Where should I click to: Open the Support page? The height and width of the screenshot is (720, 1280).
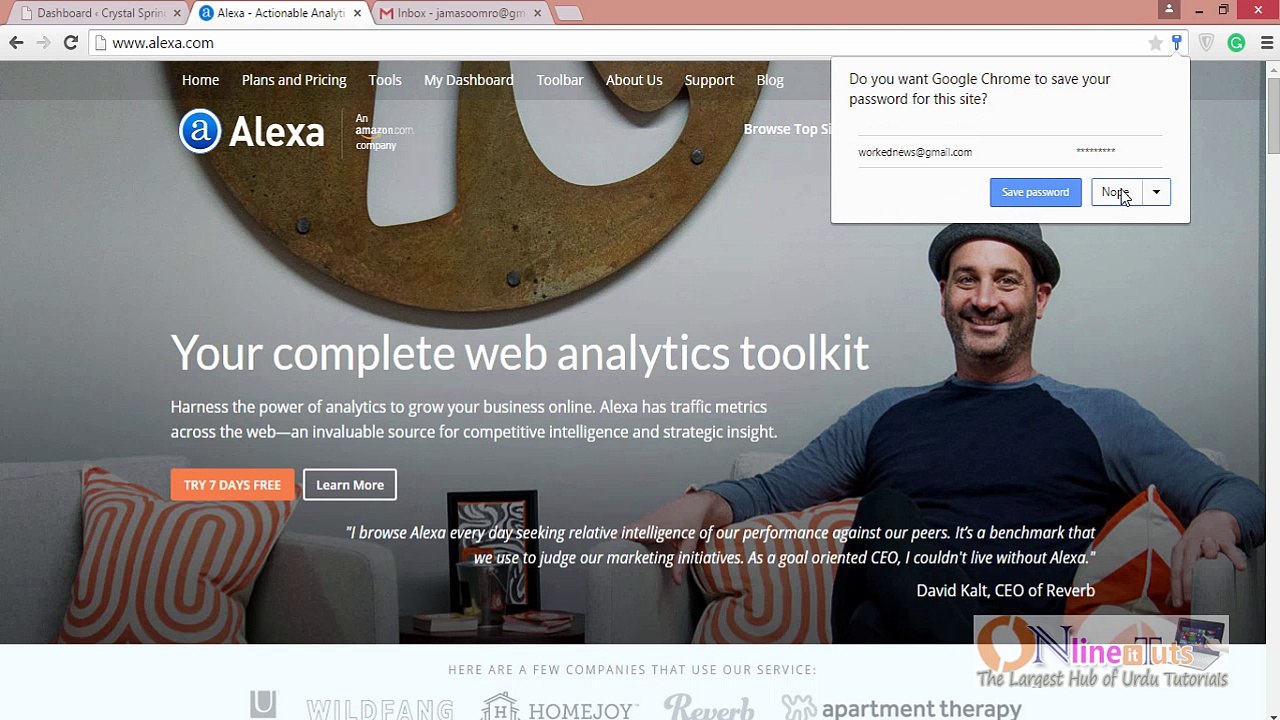709,80
